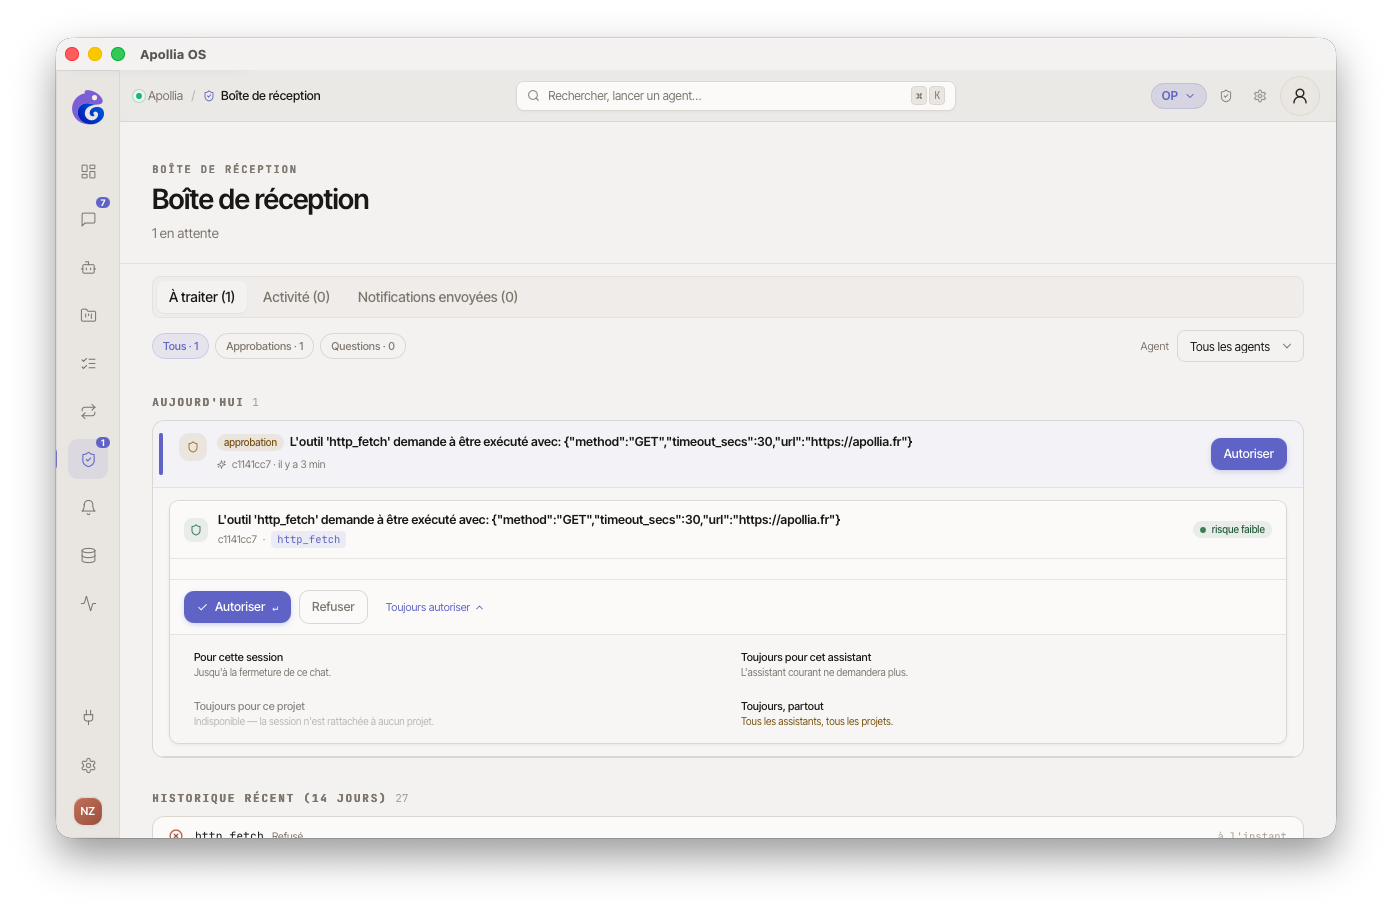Select the 'Tous · 1' filter pill

coord(181,346)
